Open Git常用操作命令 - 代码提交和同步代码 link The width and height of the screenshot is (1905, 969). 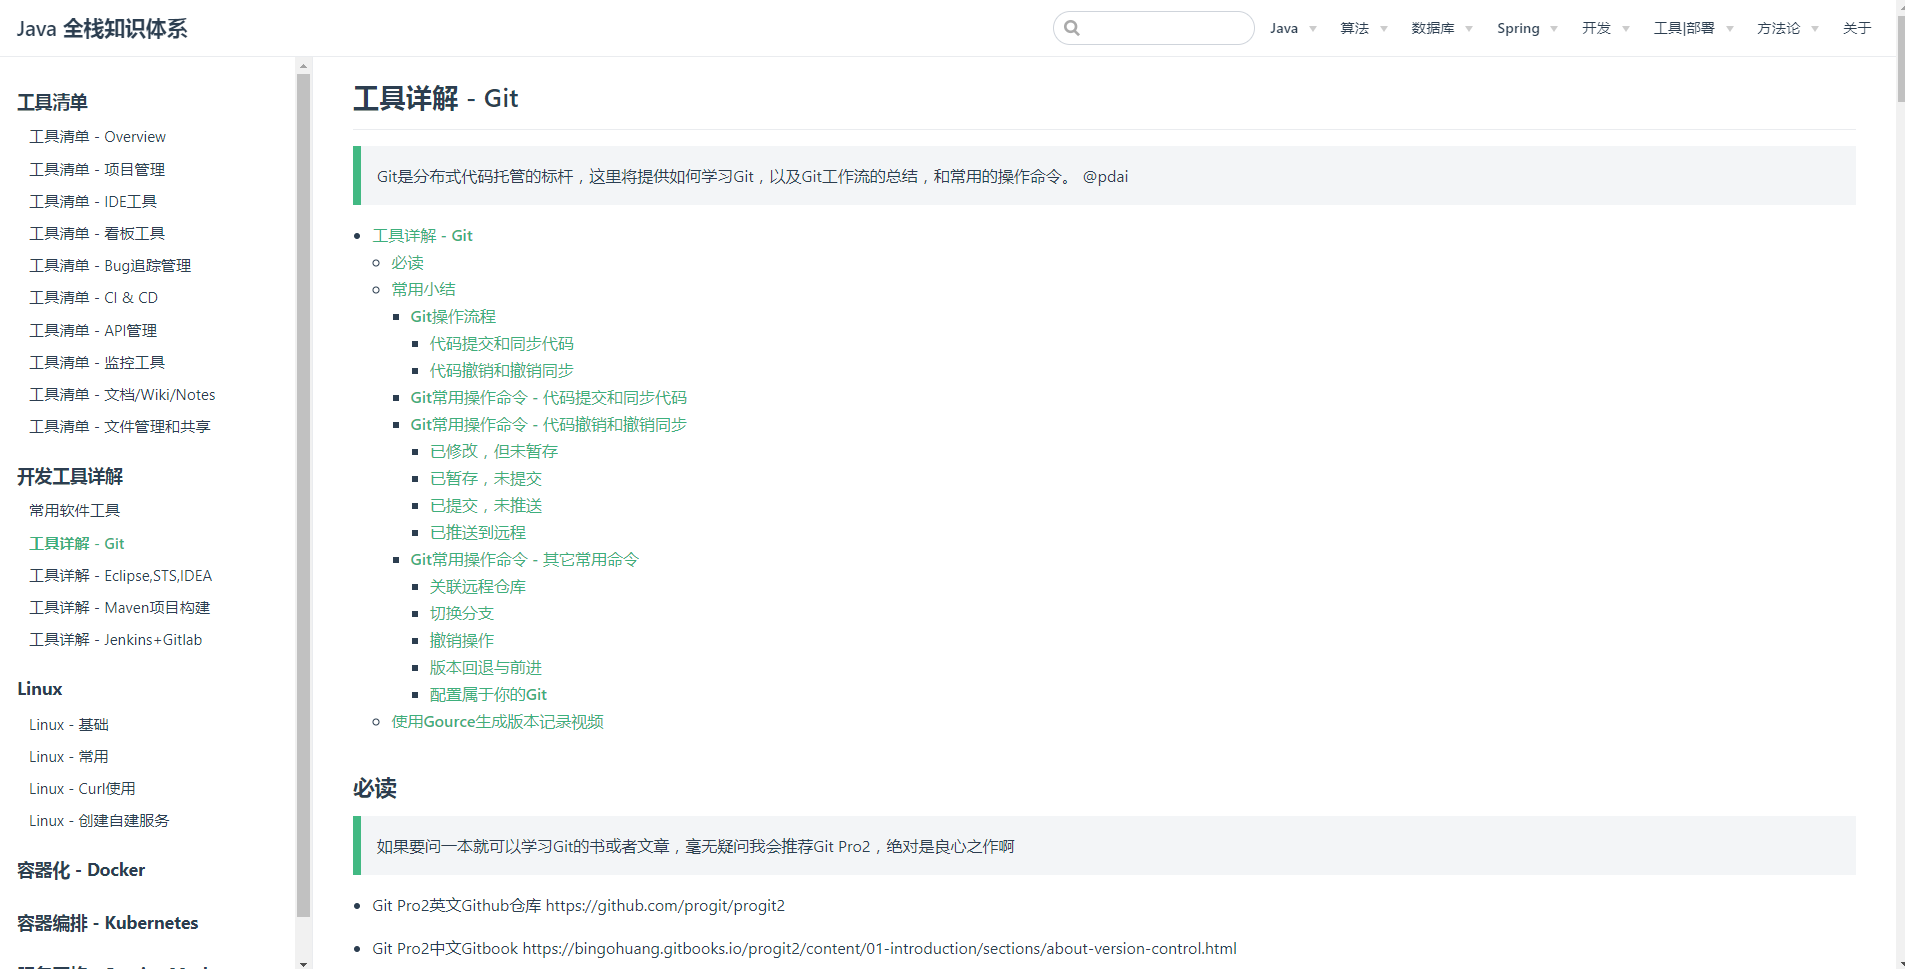549,397
